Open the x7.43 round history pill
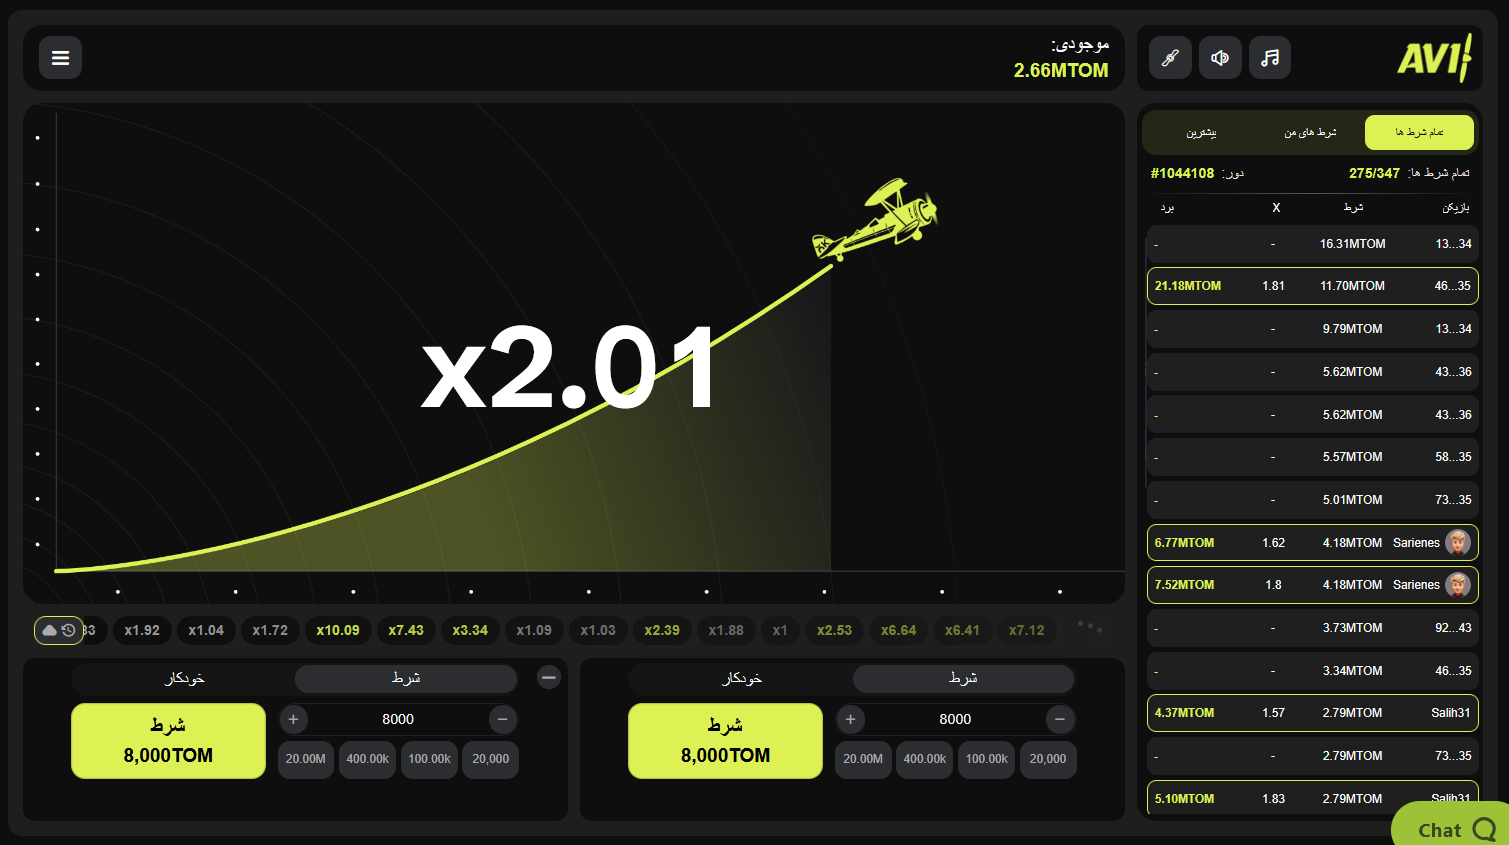Screen dimensions: 1509x845 pos(406,630)
